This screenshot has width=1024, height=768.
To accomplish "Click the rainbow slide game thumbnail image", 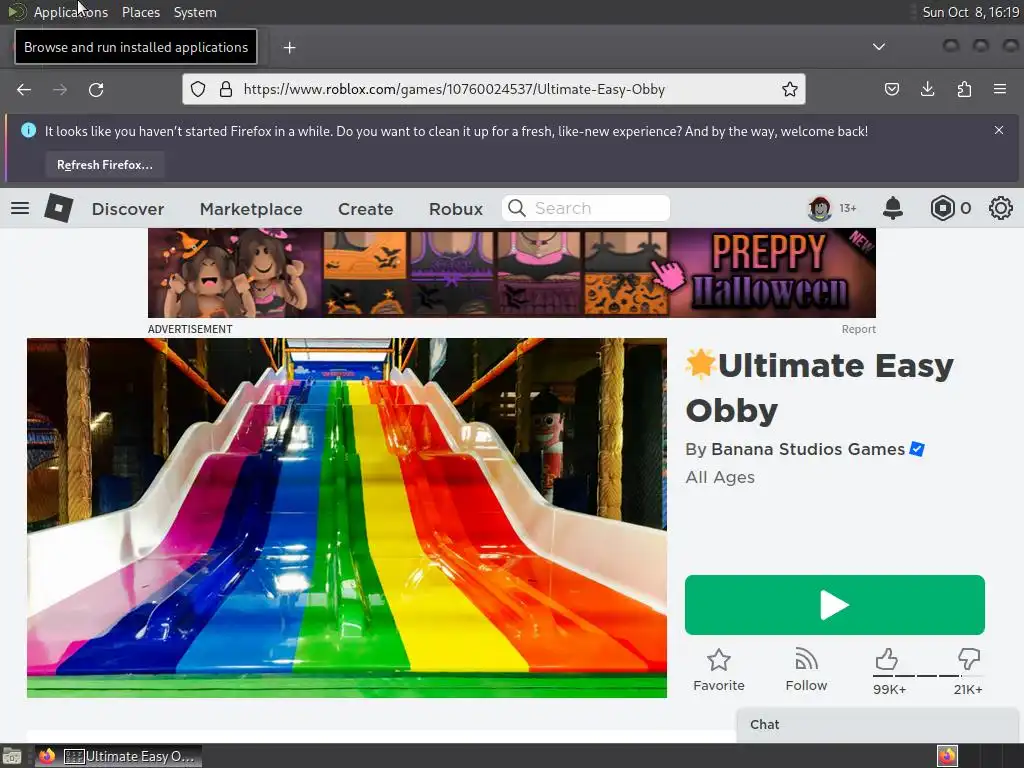I will (x=347, y=517).
